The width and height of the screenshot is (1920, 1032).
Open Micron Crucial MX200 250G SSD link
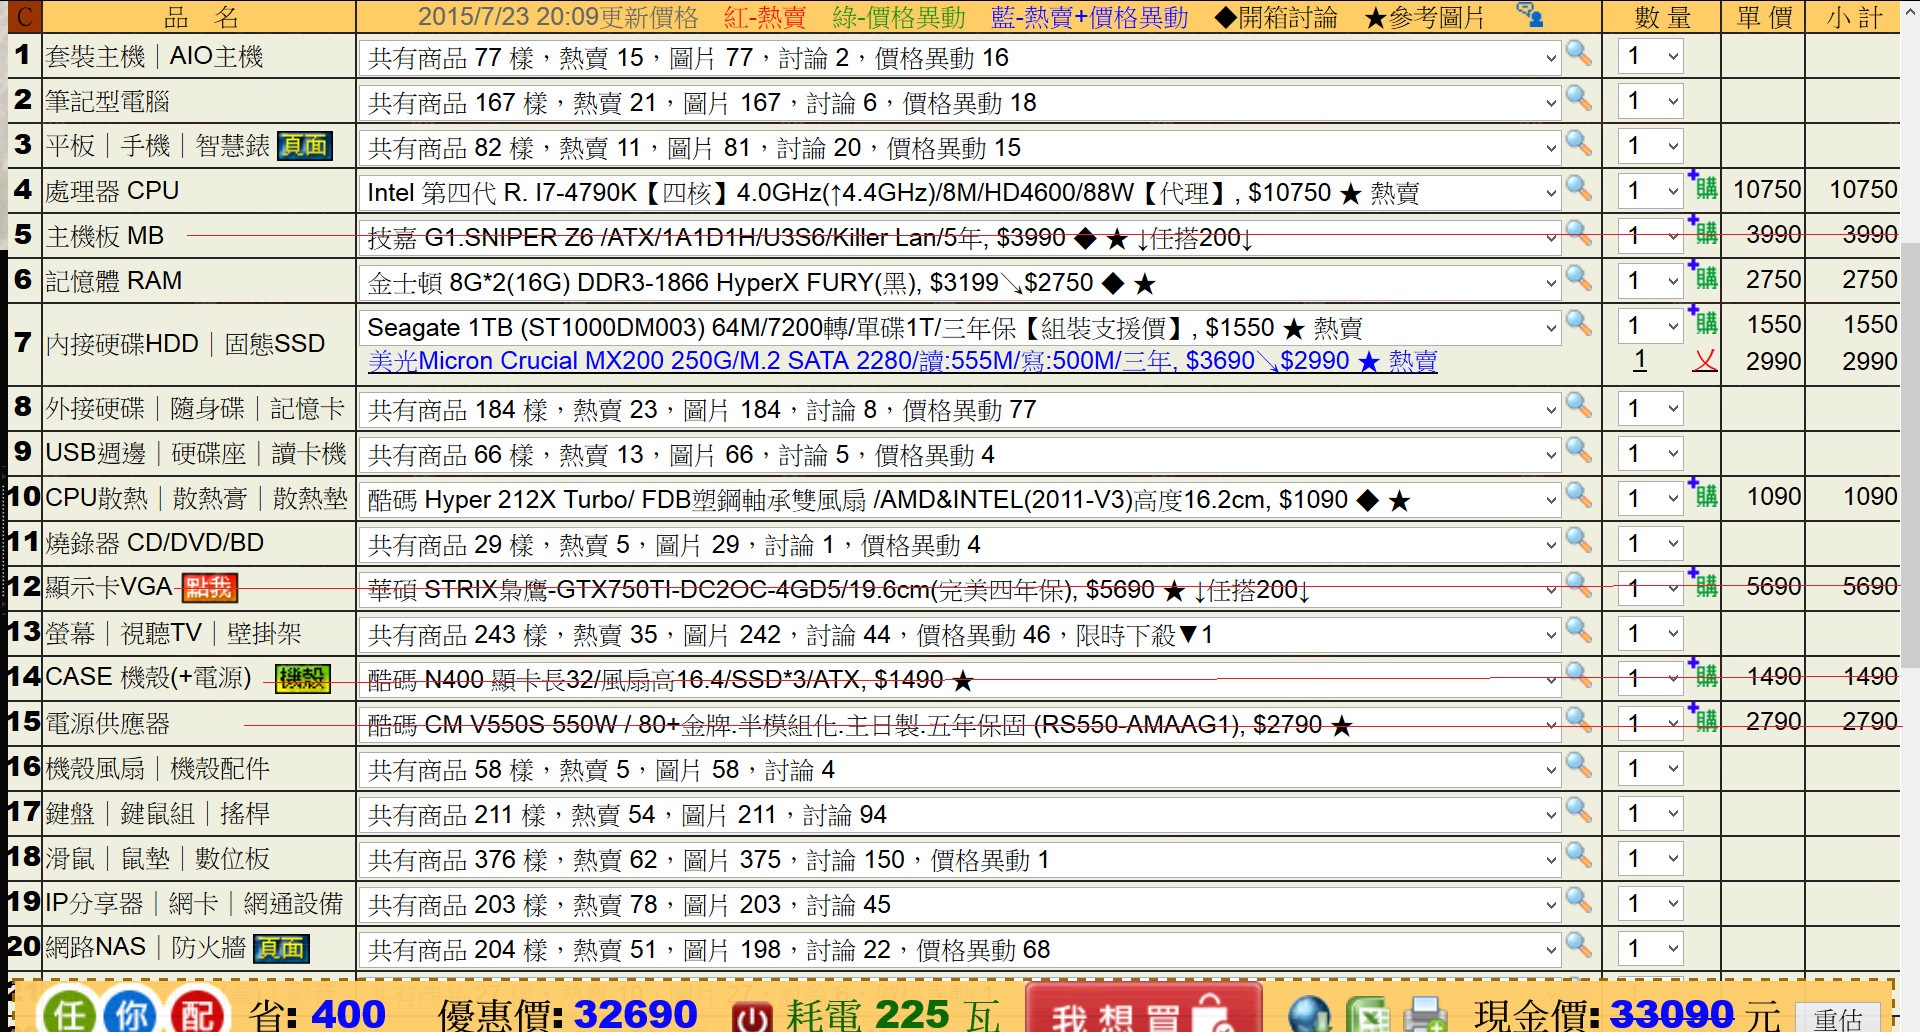(902, 361)
